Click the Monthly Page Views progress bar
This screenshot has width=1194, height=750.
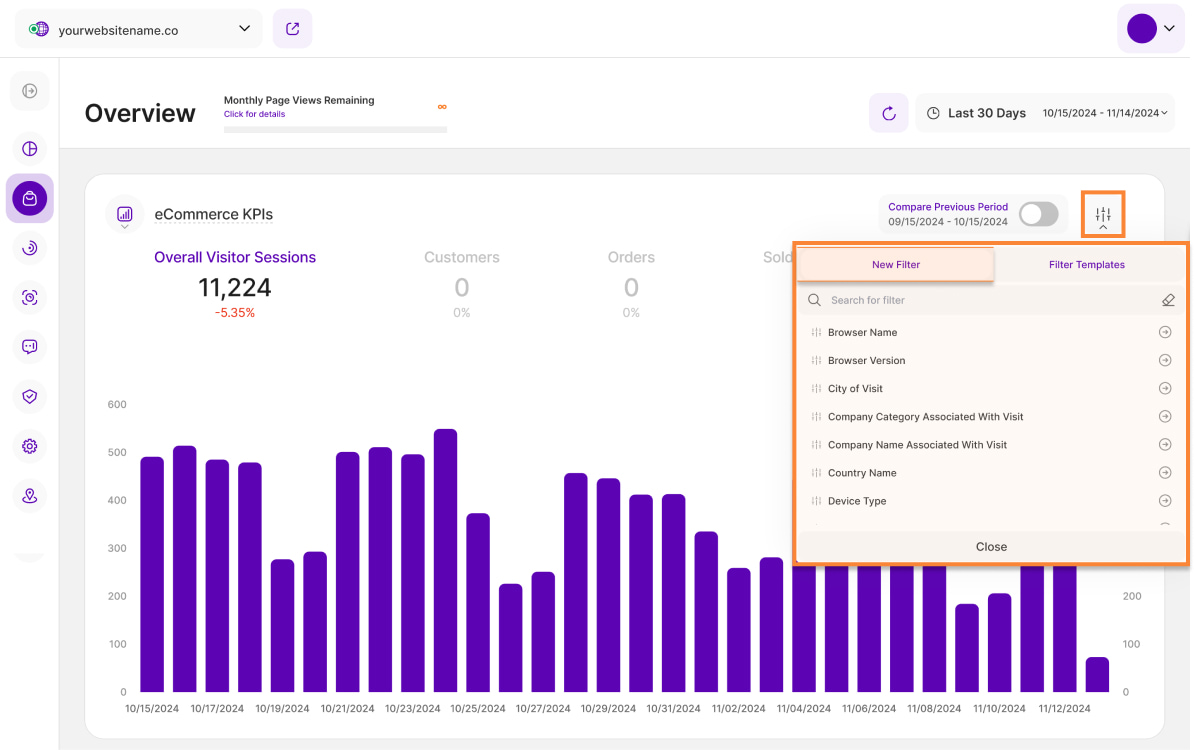[335, 129]
